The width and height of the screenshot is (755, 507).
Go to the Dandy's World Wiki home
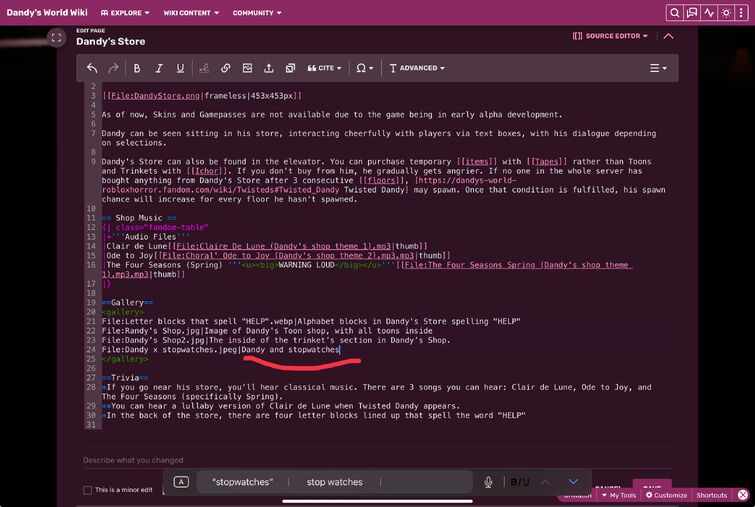(x=47, y=13)
